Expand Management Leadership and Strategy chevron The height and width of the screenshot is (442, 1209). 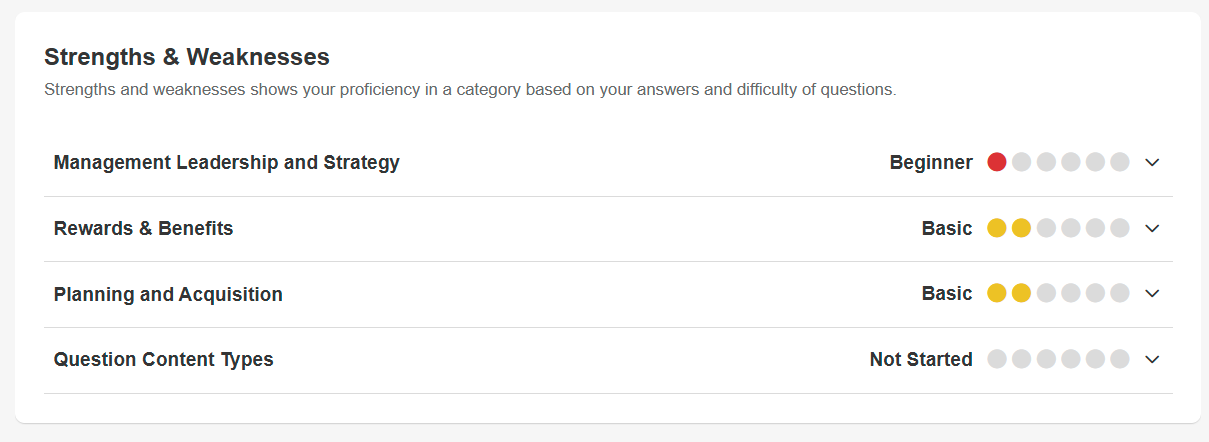click(x=1152, y=162)
